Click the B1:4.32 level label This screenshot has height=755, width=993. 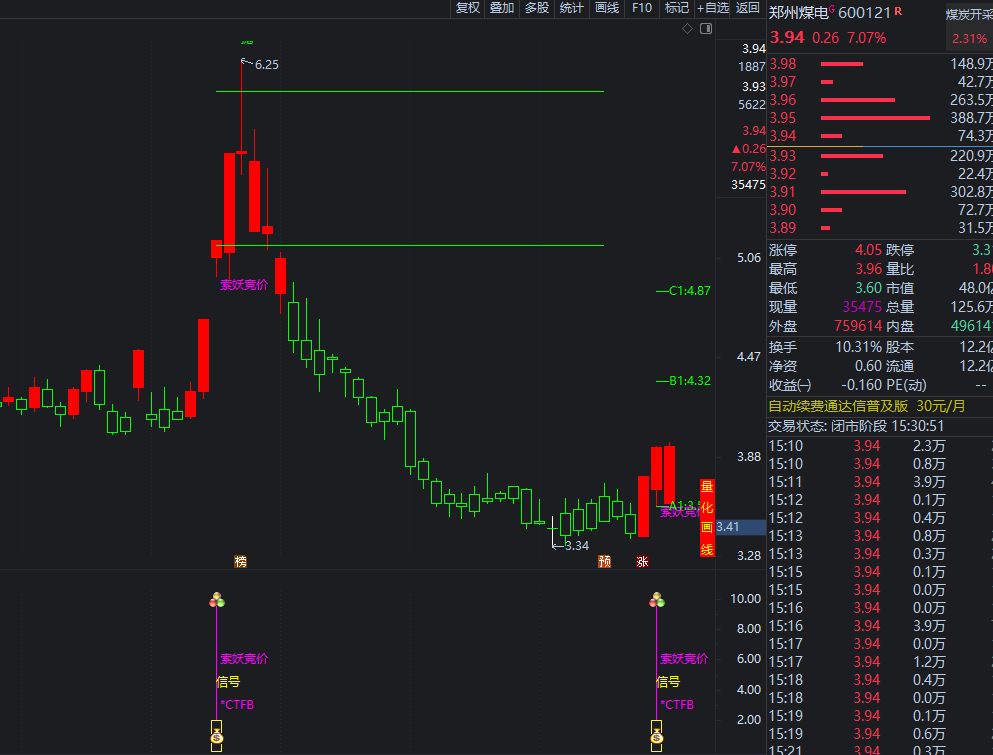(690, 381)
